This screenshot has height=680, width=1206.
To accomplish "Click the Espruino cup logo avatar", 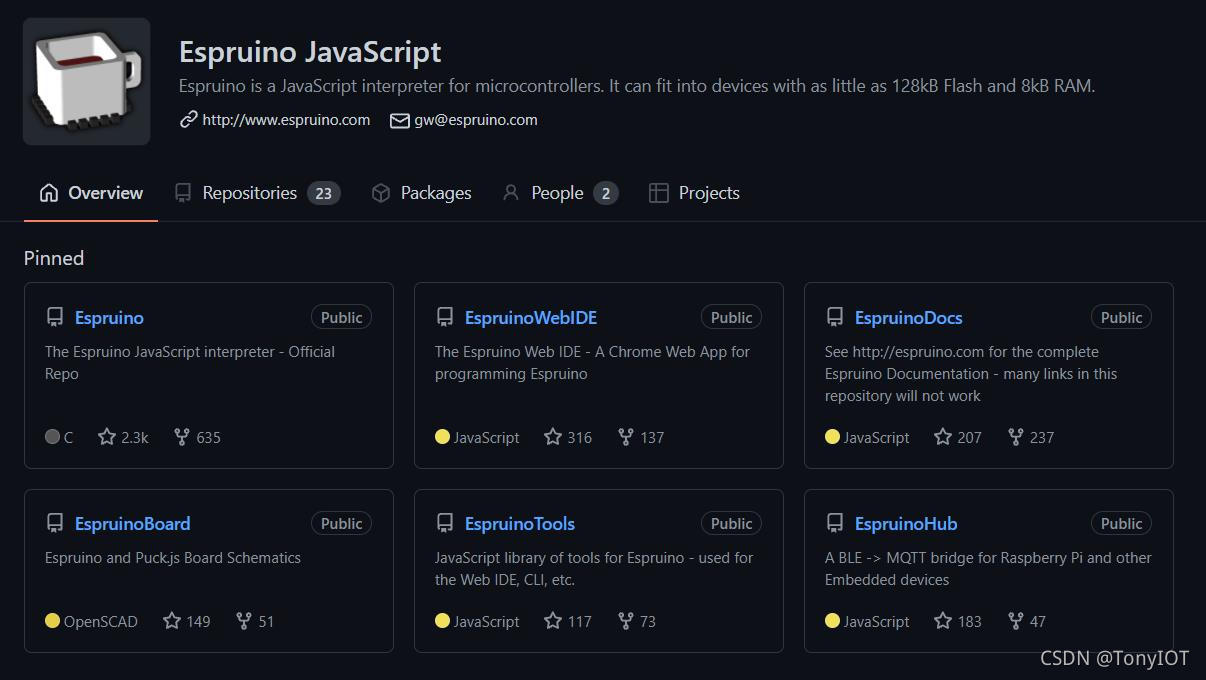I will [x=87, y=81].
